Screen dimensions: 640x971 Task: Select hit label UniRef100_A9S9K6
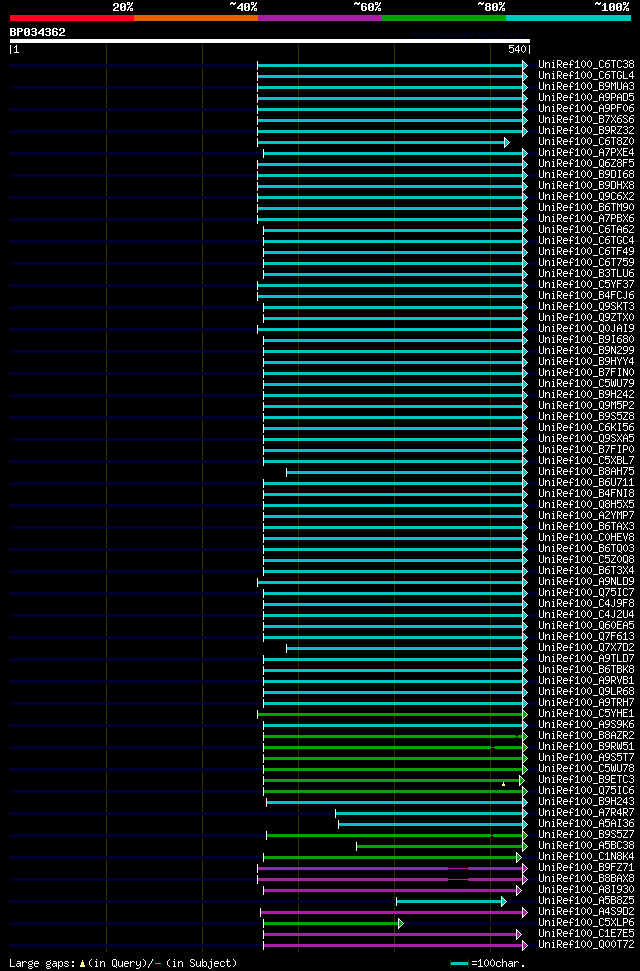click(x=586, y=726)
